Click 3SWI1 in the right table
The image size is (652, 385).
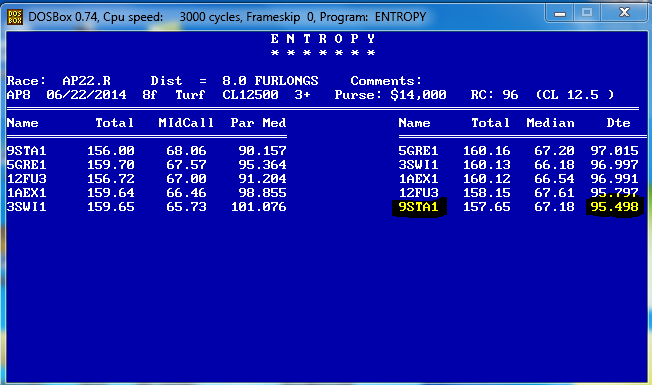(x=418, y=165)
